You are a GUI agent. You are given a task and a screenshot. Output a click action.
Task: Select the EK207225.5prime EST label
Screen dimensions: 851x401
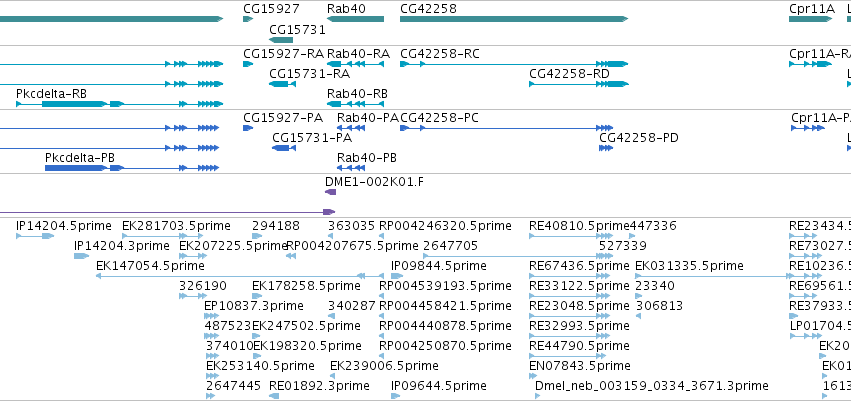coord(233,246)
